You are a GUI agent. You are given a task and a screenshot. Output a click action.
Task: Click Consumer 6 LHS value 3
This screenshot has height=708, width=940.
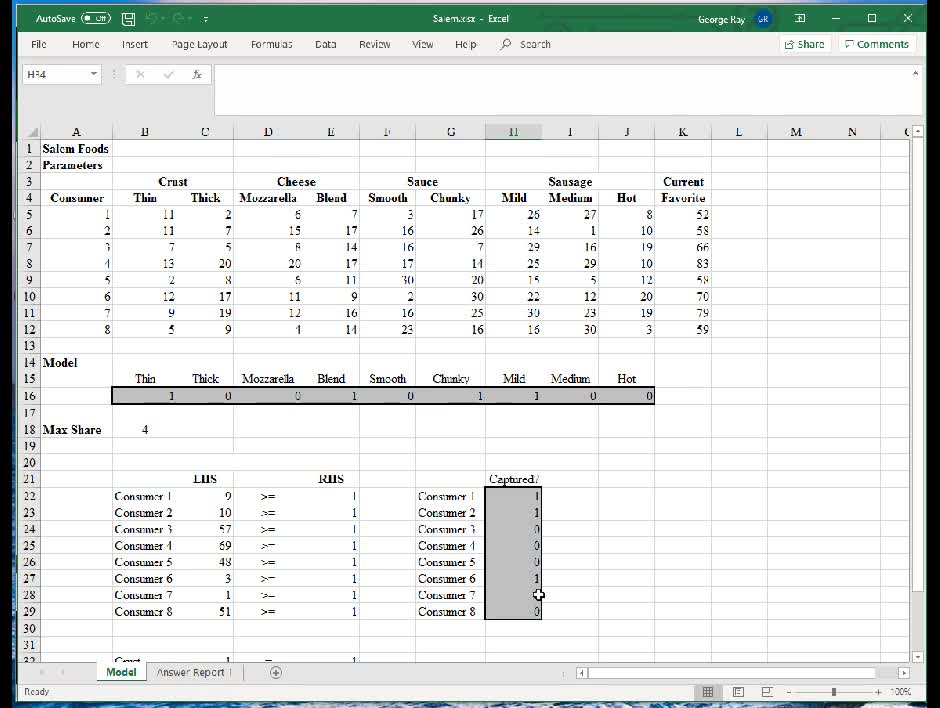coord(206,579)
